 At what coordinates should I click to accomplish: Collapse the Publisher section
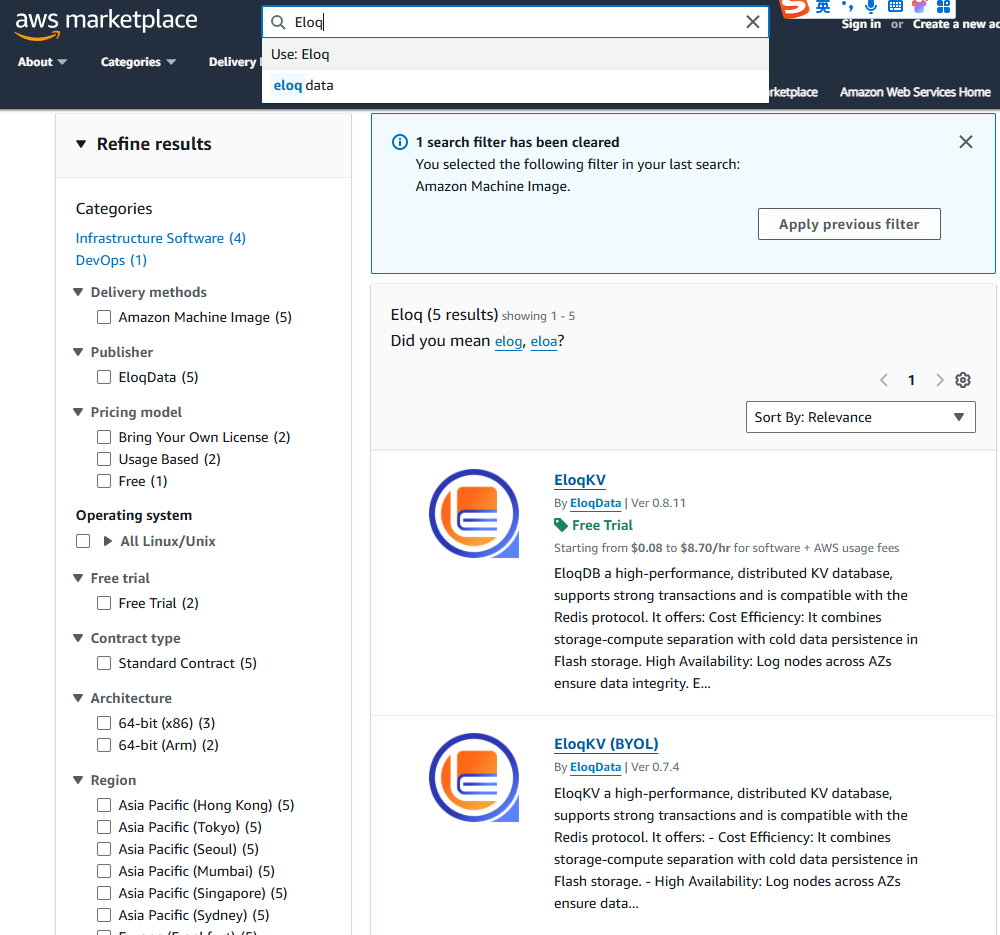(78, 352)
